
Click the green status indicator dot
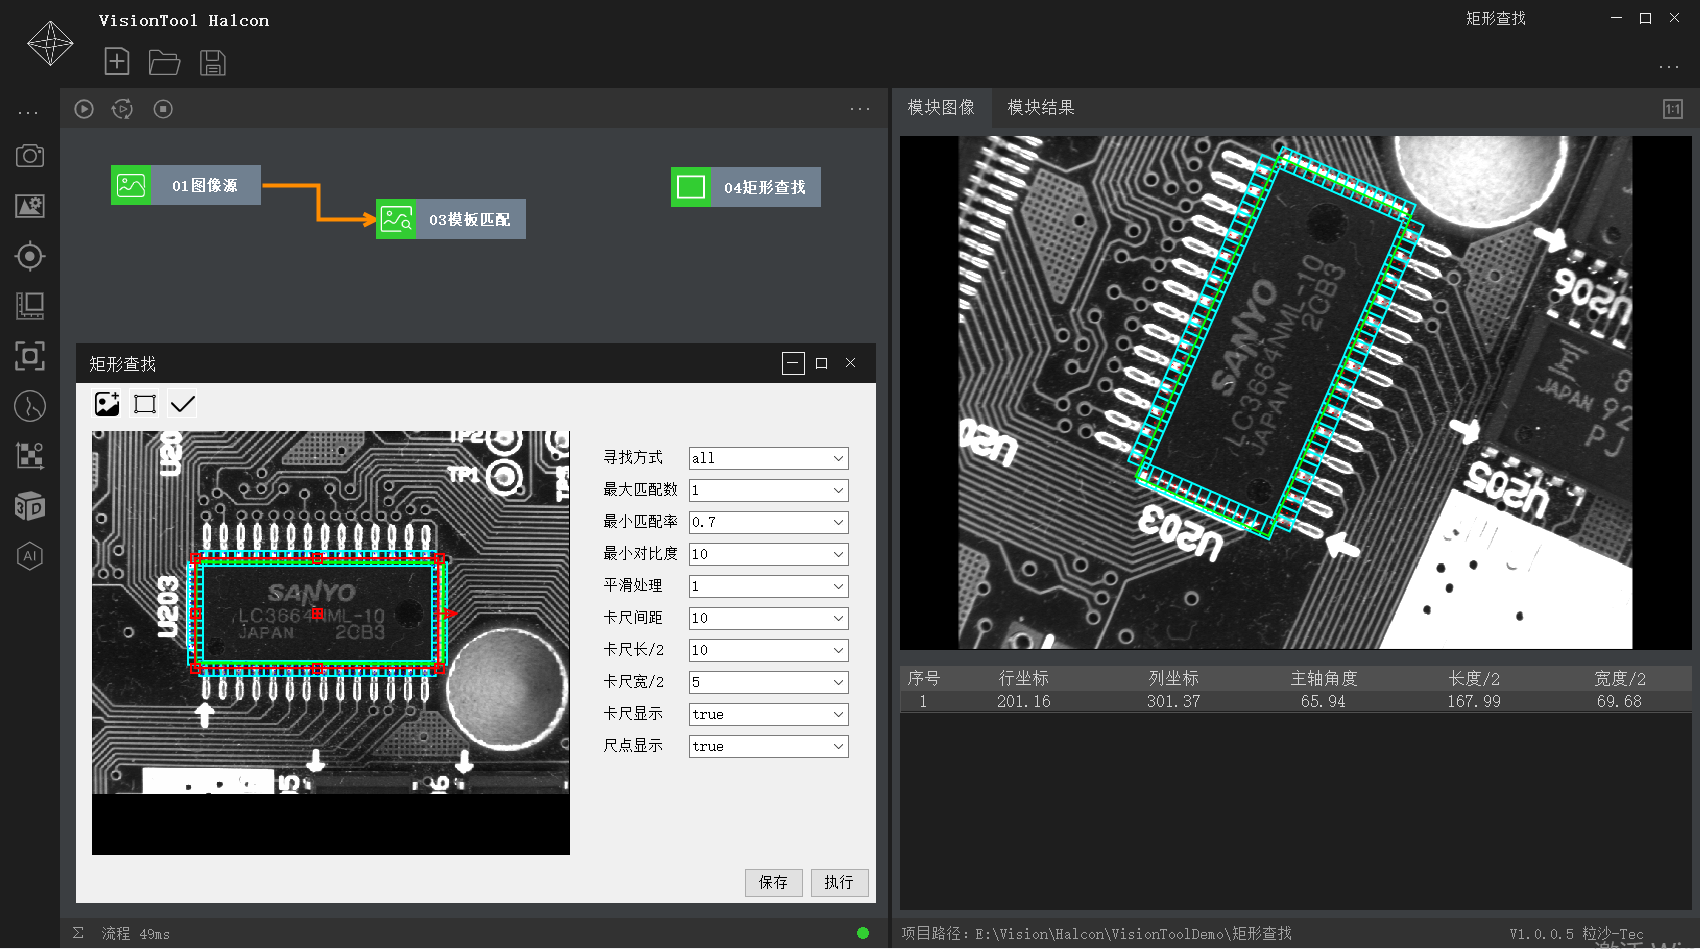[x=863, y=933]
